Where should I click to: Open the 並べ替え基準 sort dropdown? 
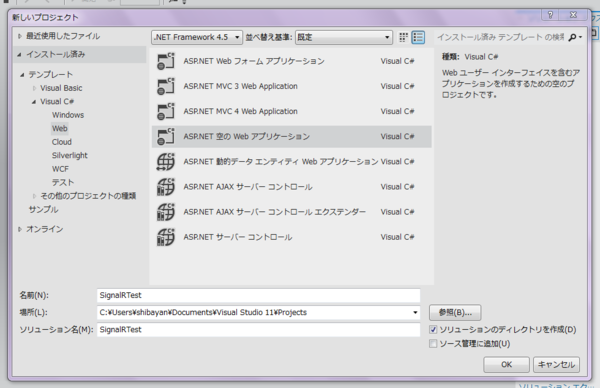[344, 37]
